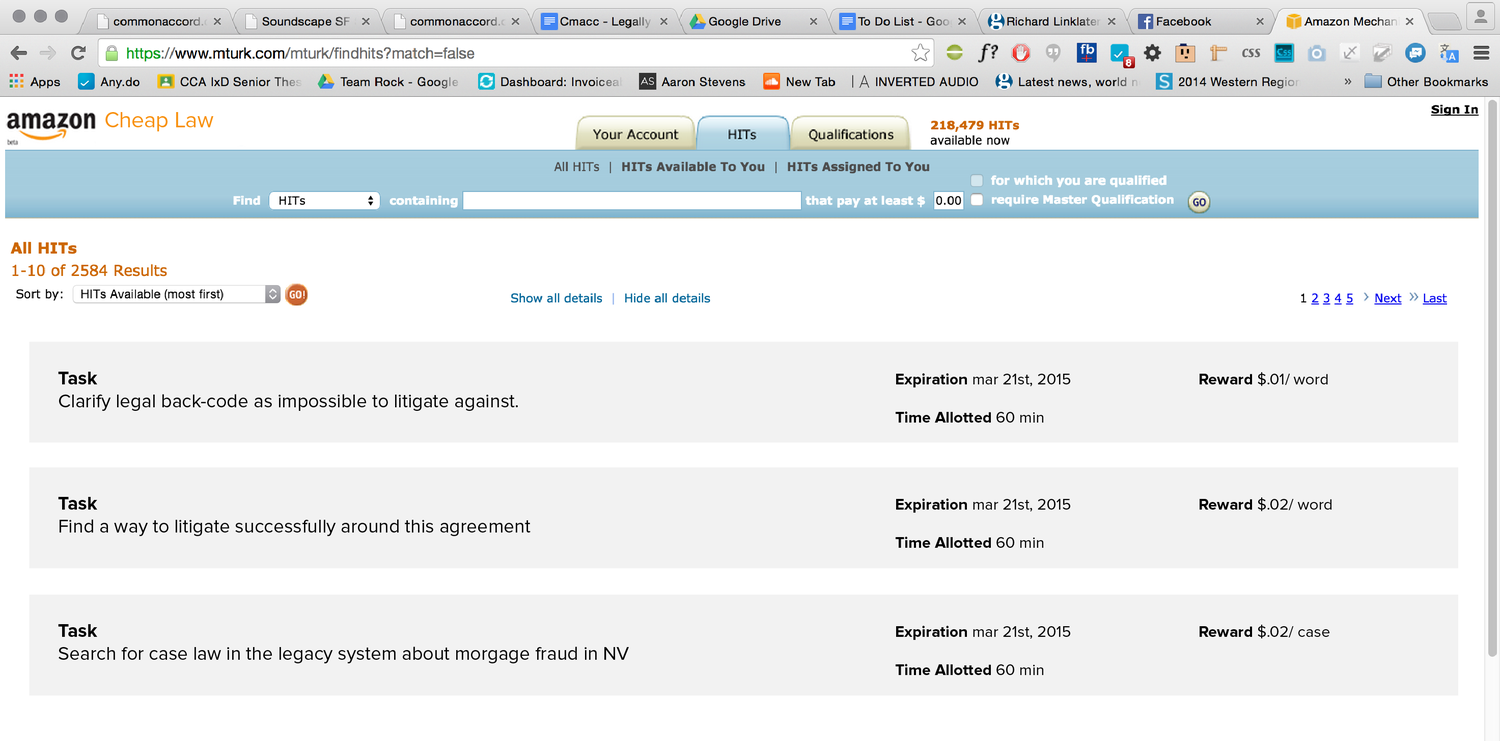The height and width of the screenshot is (741, 1500).
Task: Expand the bookmarks overflow chevron
Action: click(x=1347, y=82)
